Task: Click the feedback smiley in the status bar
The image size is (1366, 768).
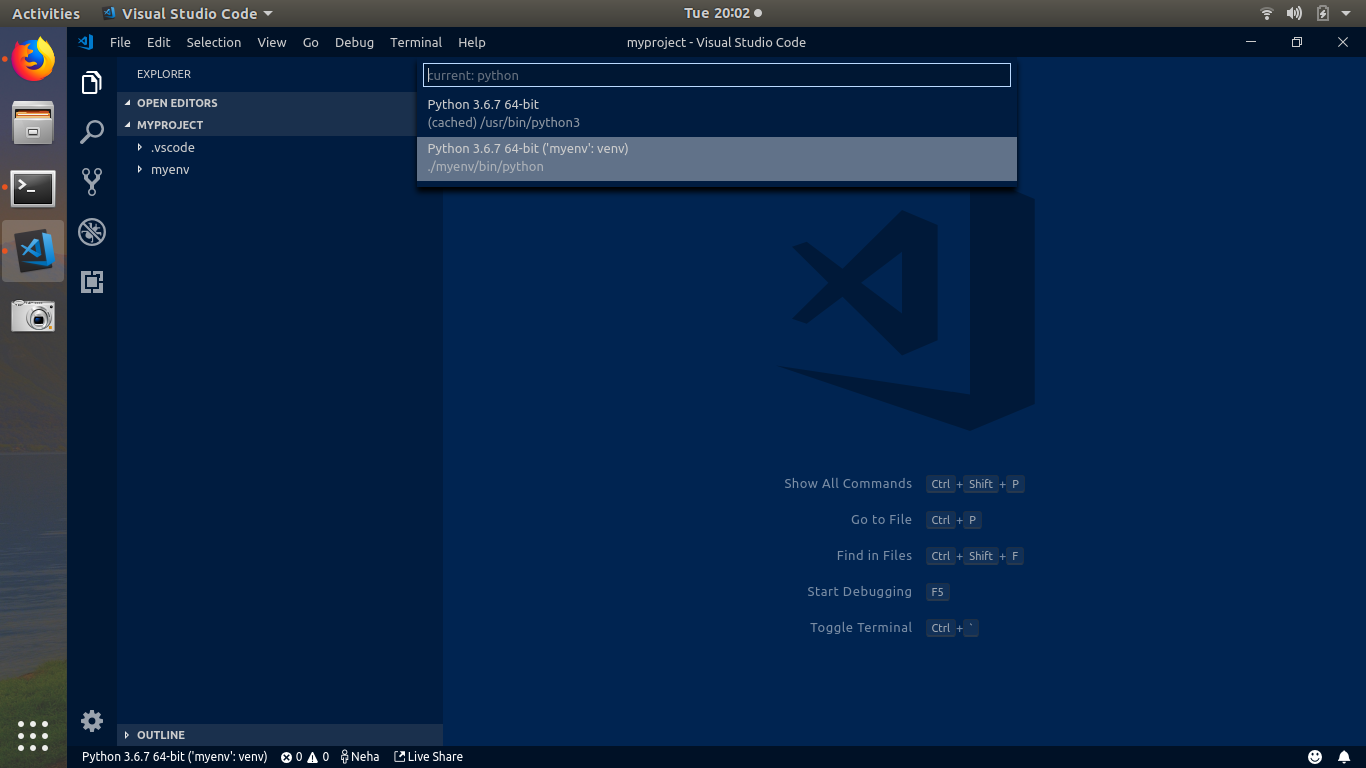Action: pos(1315,756)
